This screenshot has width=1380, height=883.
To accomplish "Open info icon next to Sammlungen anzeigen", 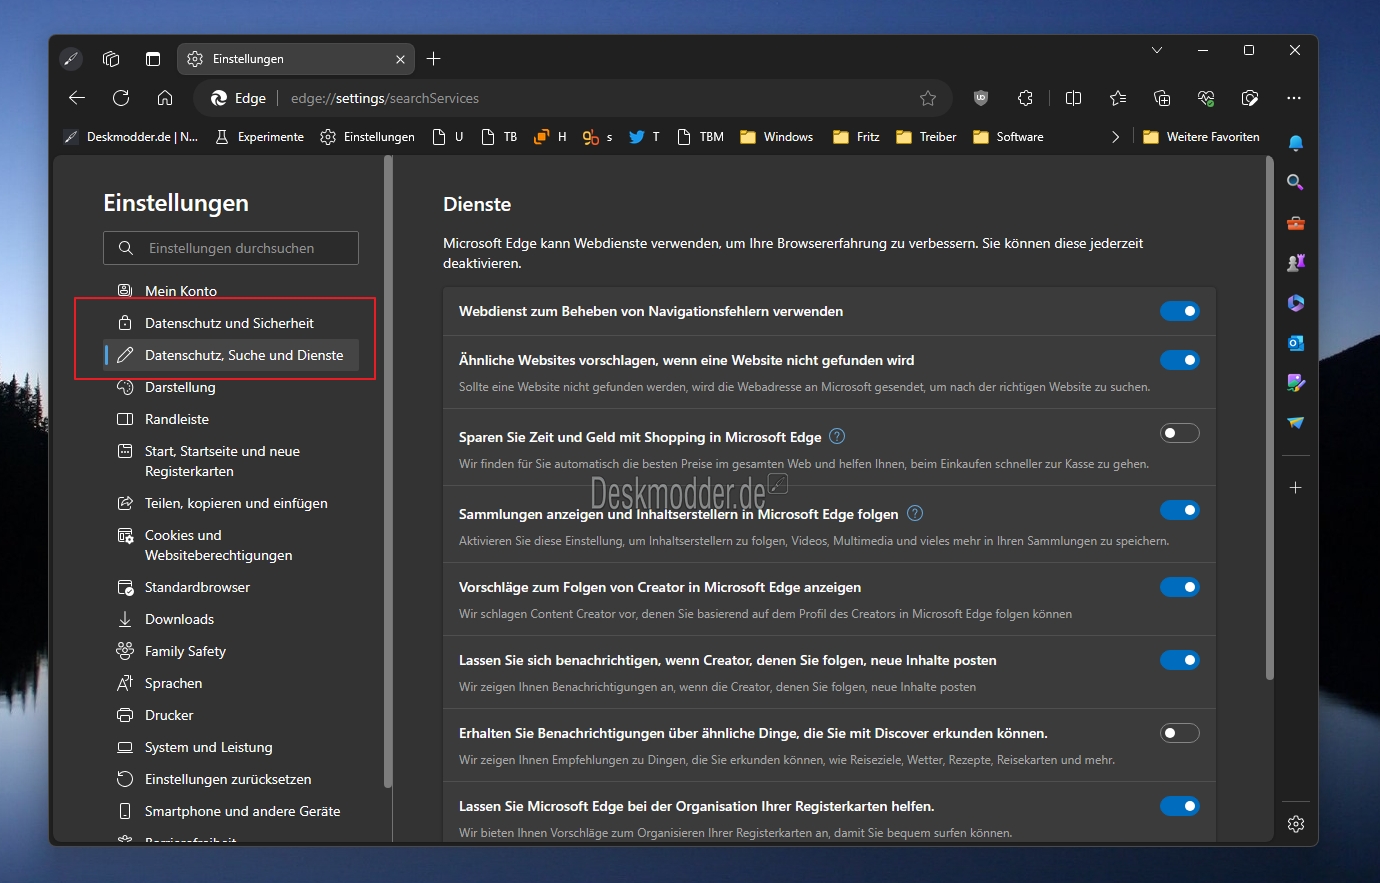I will tap(915, 513).
